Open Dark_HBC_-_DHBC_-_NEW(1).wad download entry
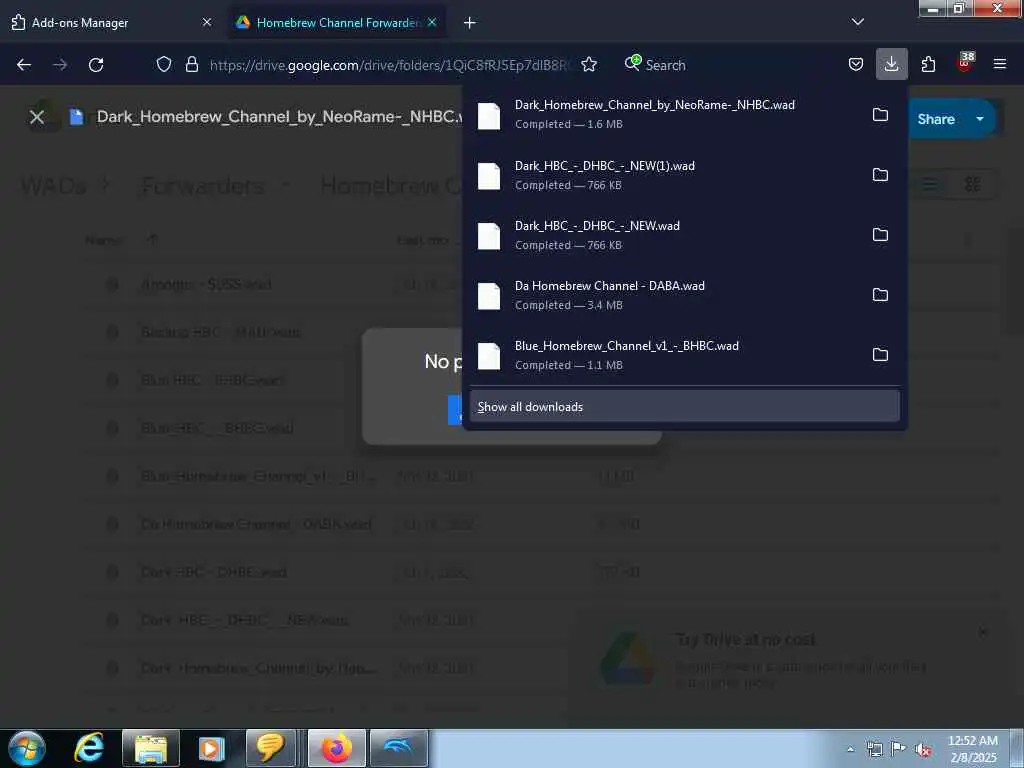 coord(665,174)
